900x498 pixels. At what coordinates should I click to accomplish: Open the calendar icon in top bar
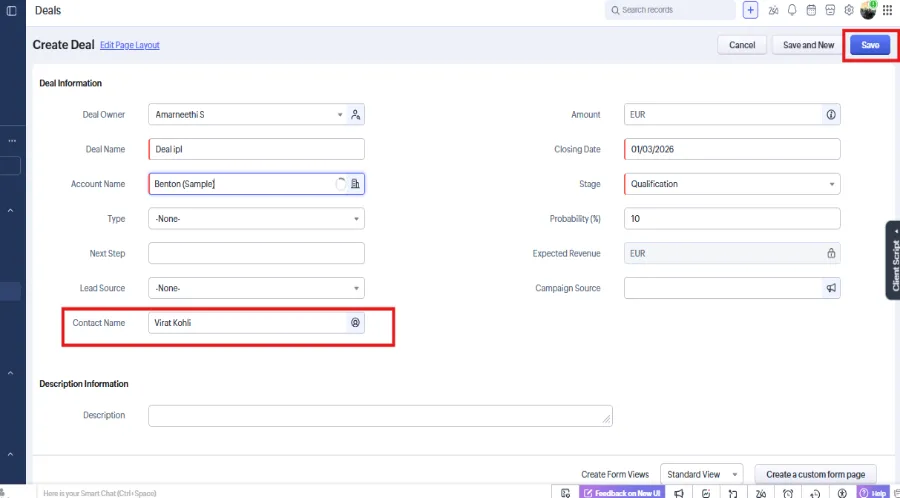click(x=811, y=10)
